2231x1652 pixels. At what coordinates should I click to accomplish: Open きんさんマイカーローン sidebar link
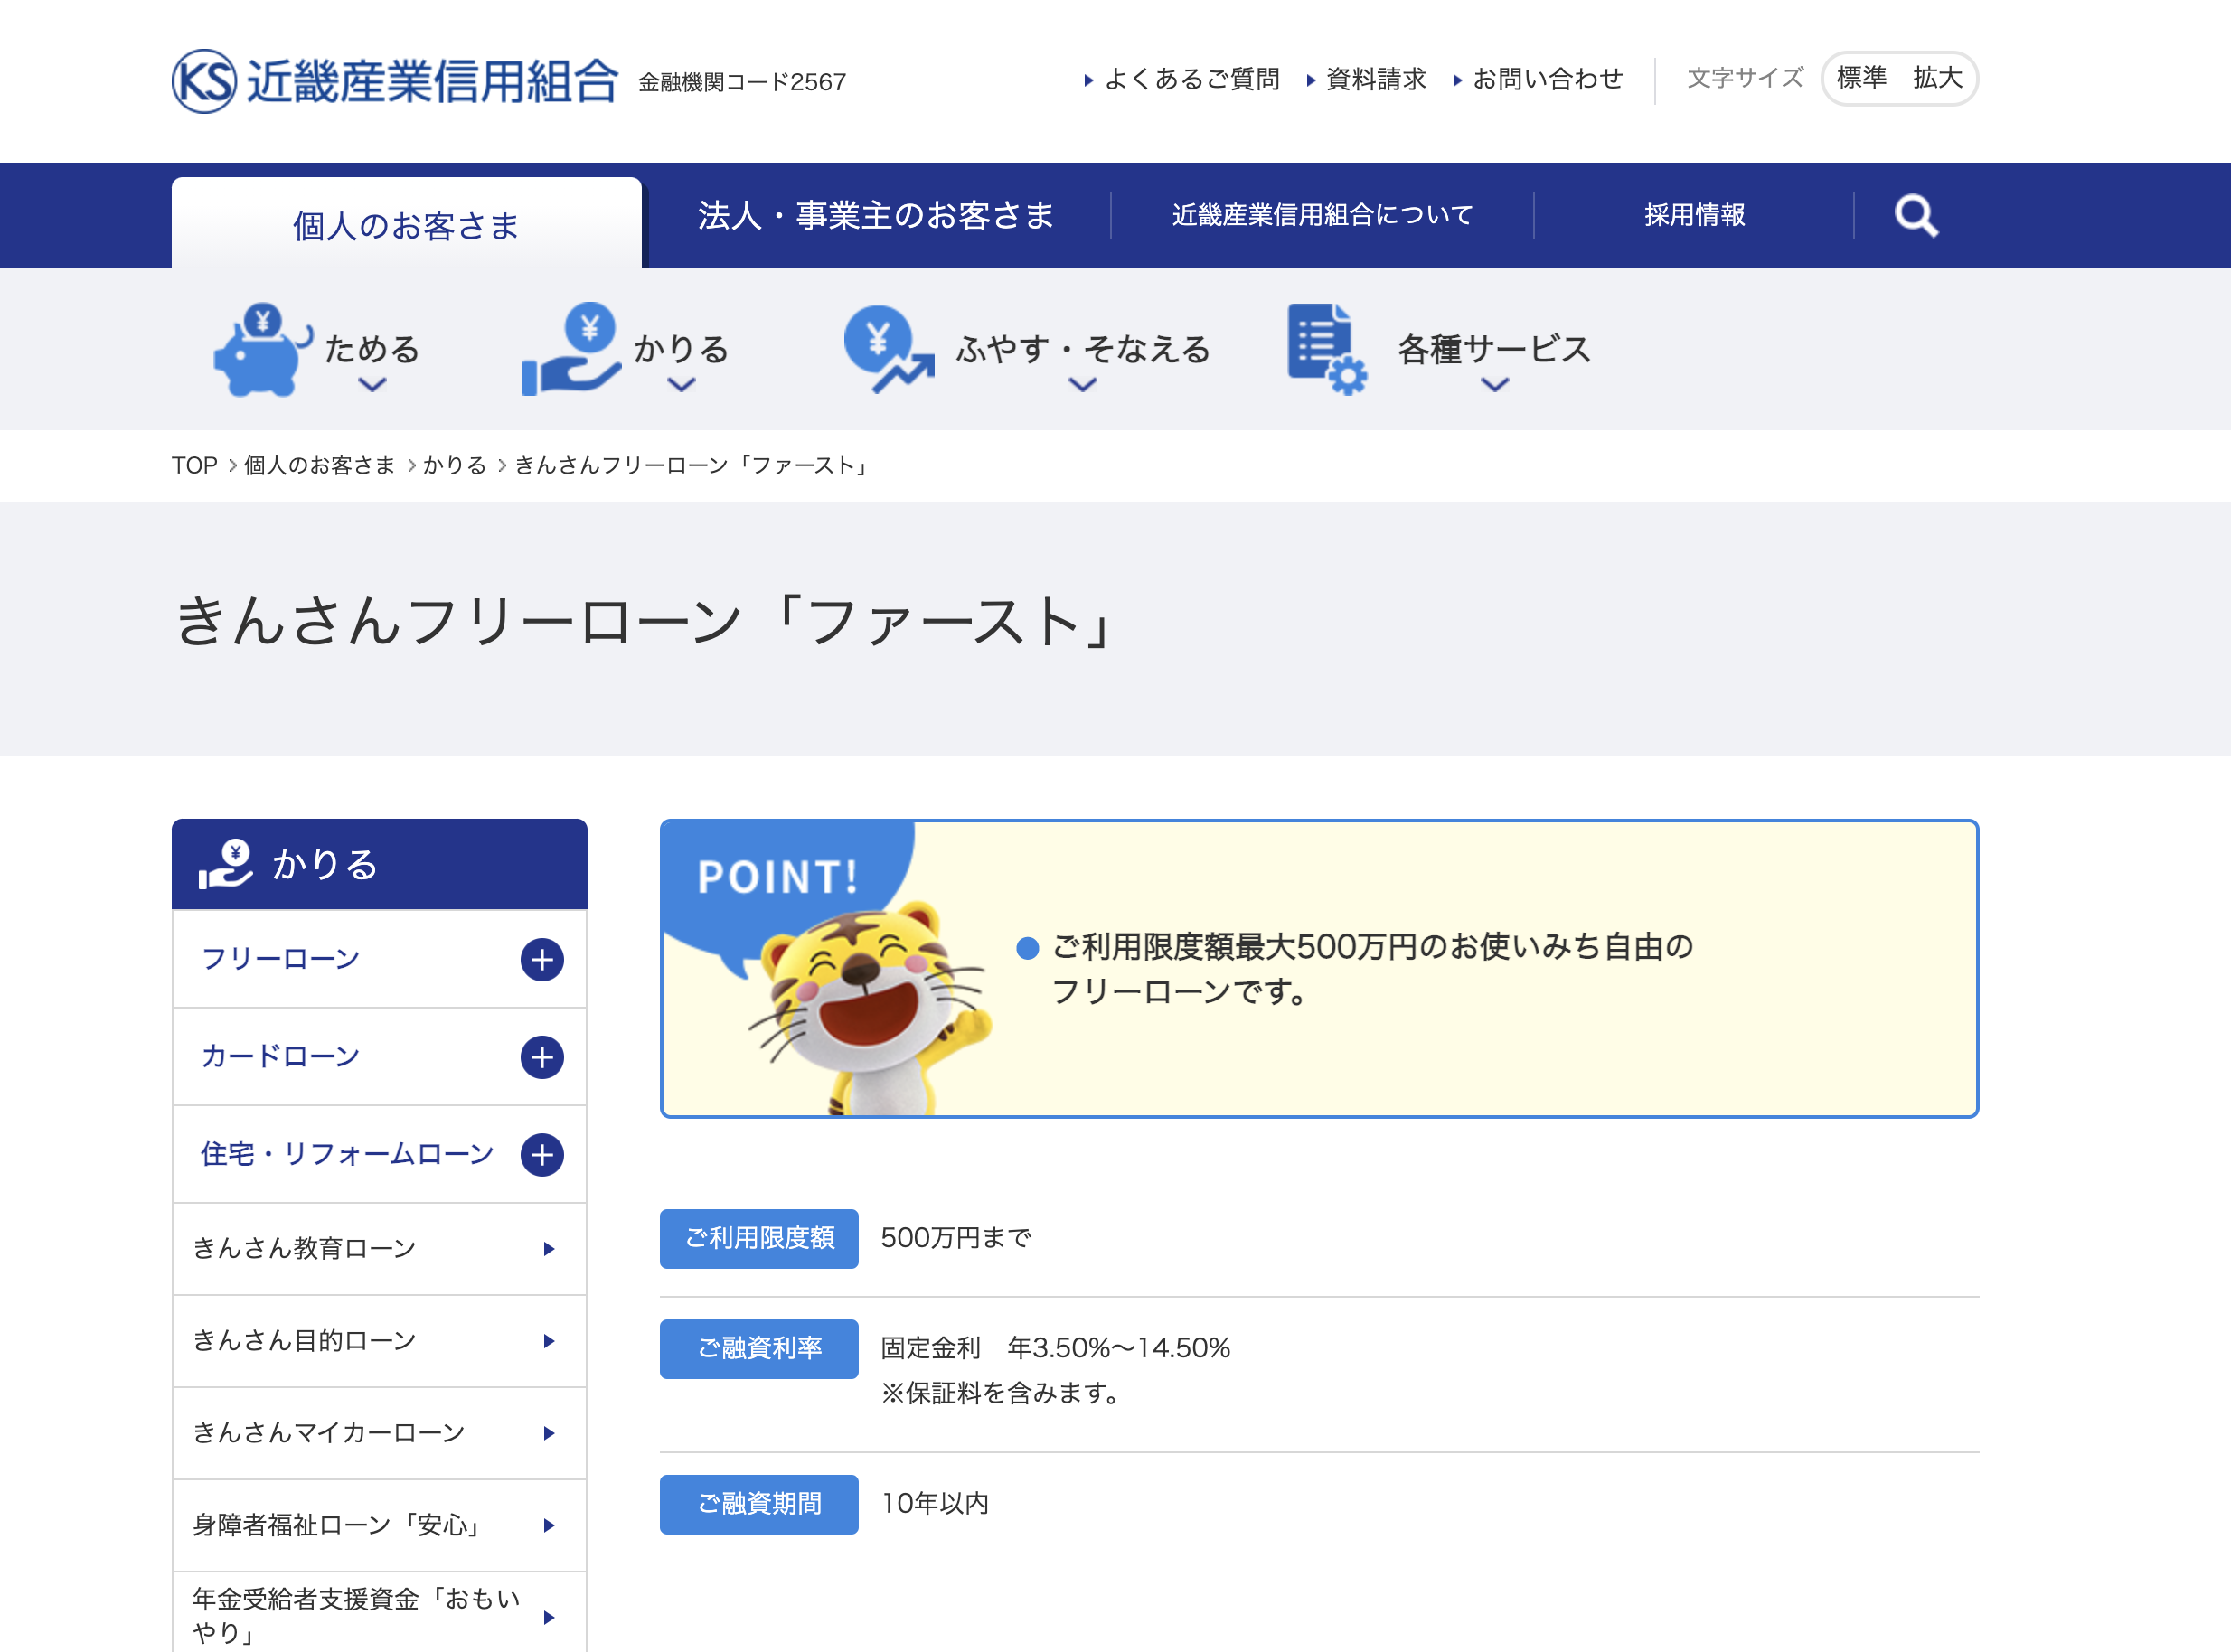tap(379, 1433)
